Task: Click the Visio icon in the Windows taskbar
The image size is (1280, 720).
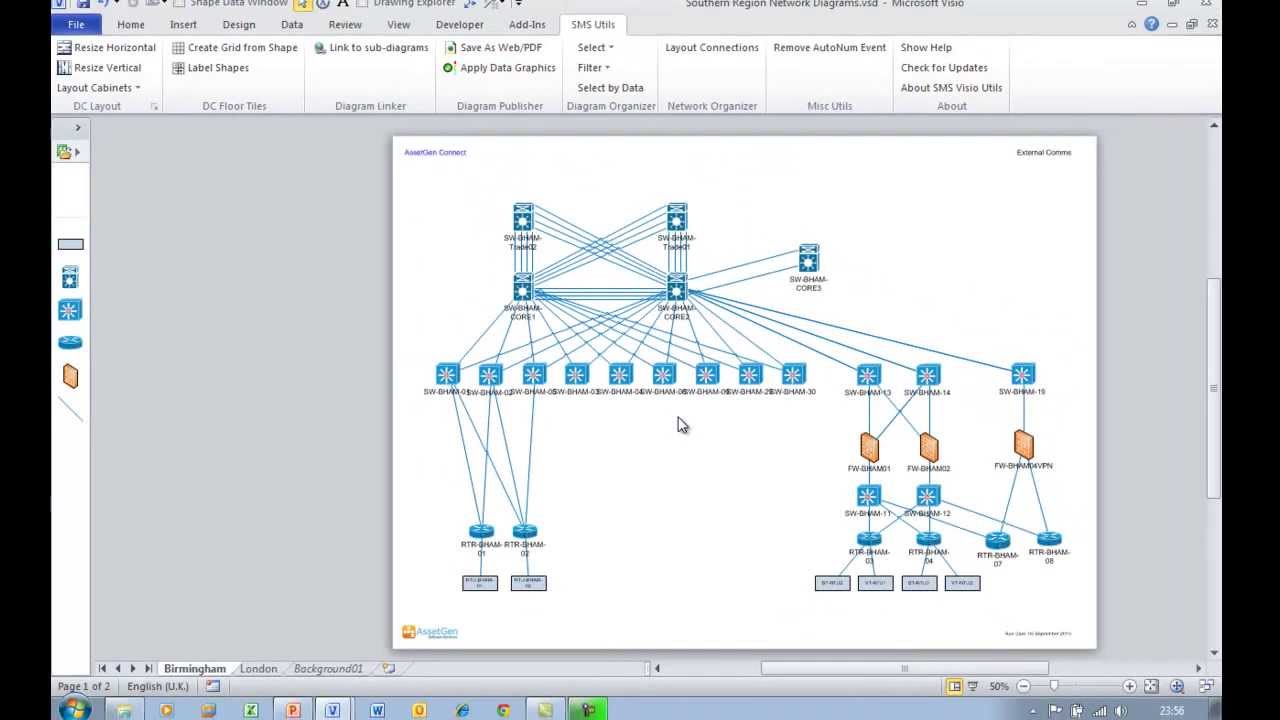Action: point(333,710)
